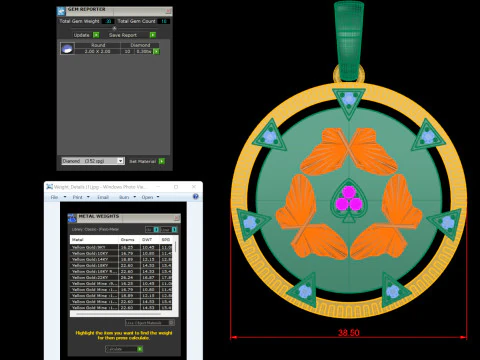Select the green bail atop the pendant
The height and width of the screenshot is (360, 480).
click(x=349, y=40)
